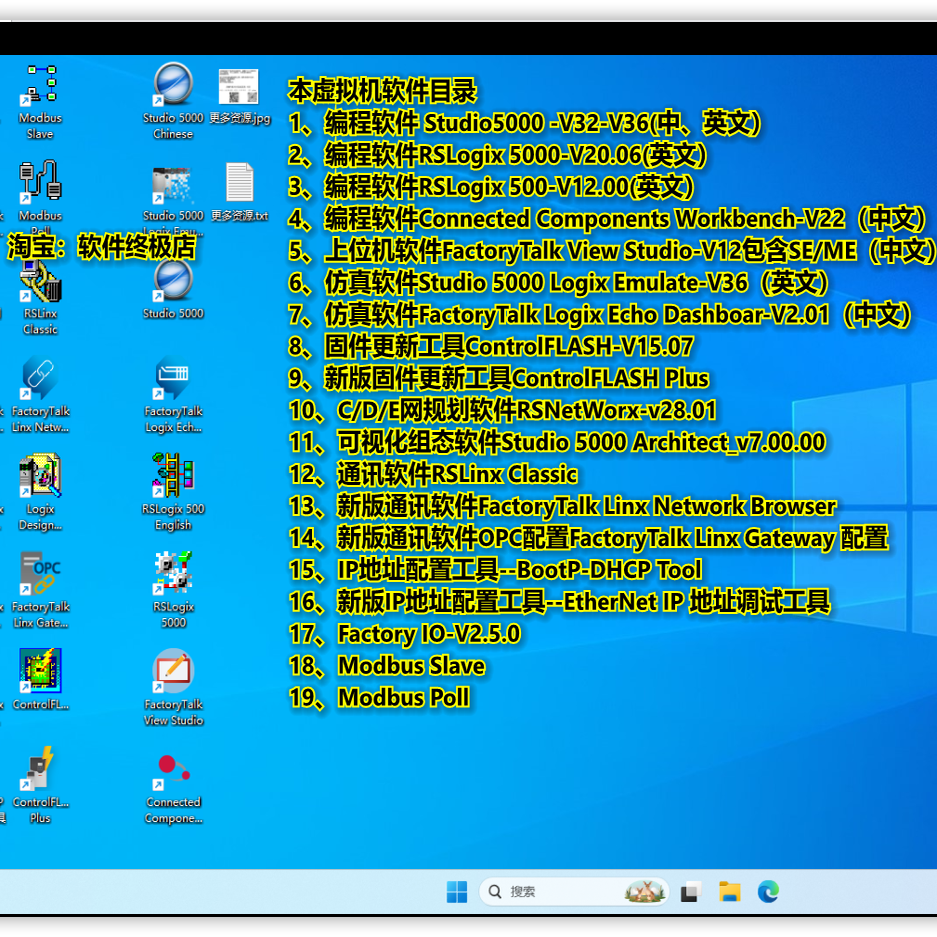Open the 更多资源.jpg image file
This screenshot has width=937, height=937.
click(x=236, y=85)
